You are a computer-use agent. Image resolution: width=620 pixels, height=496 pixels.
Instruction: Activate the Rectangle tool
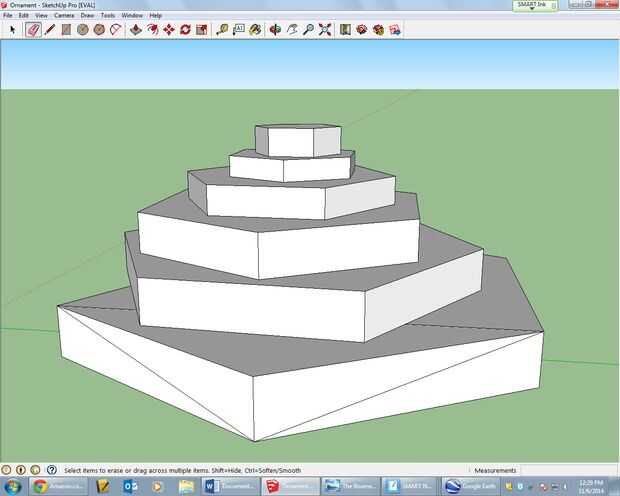pos(66,30)
